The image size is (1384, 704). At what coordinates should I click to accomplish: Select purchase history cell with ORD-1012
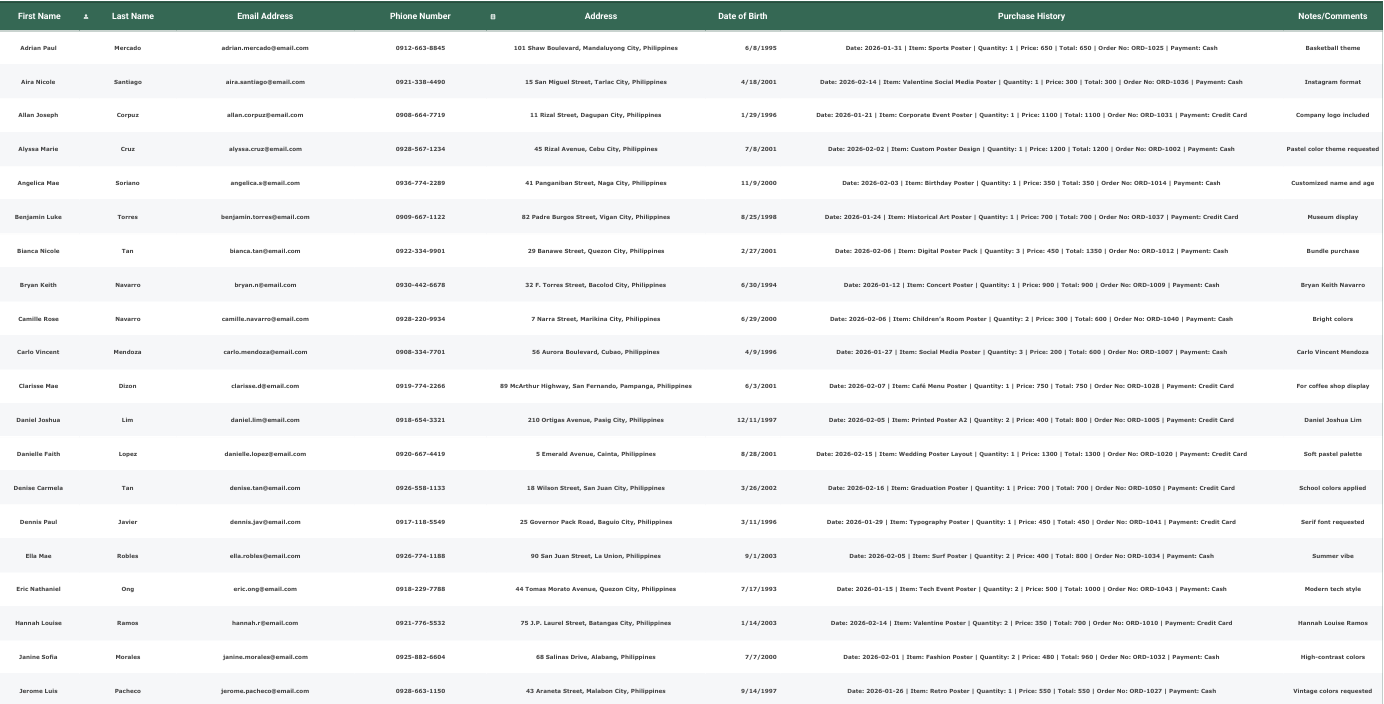pyautogui.click(x=1031, y=251)
